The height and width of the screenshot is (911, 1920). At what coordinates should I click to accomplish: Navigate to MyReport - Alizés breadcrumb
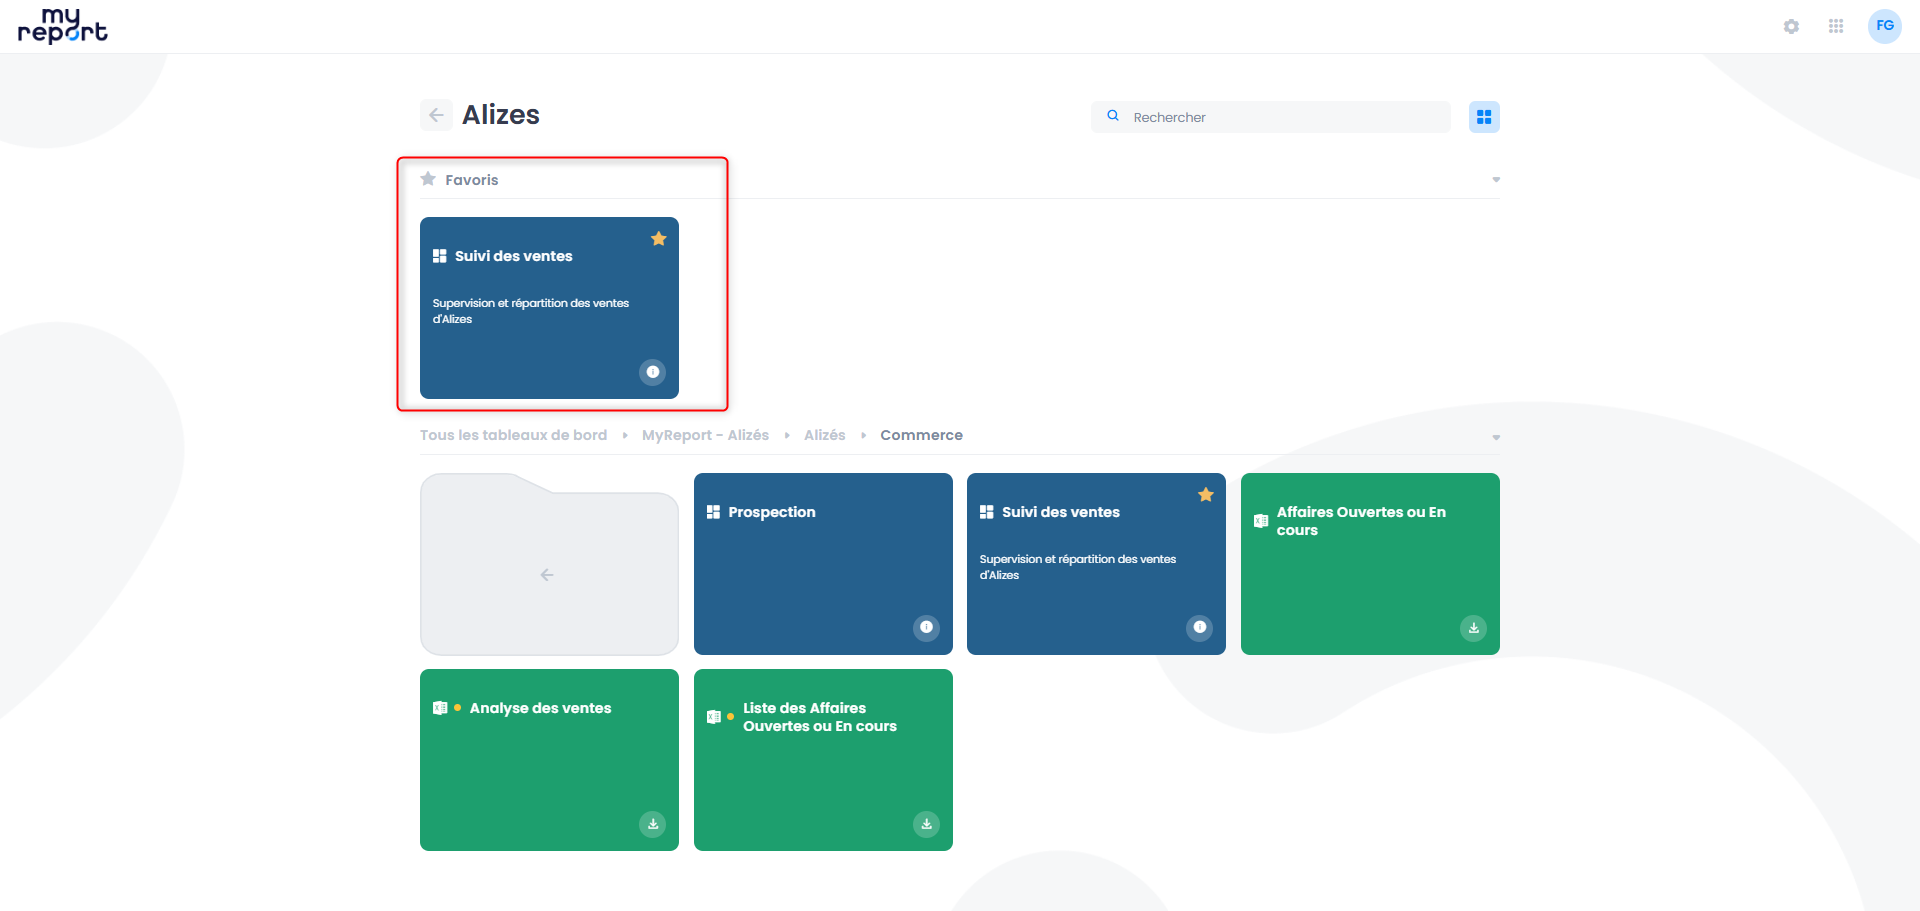[705, 435]
